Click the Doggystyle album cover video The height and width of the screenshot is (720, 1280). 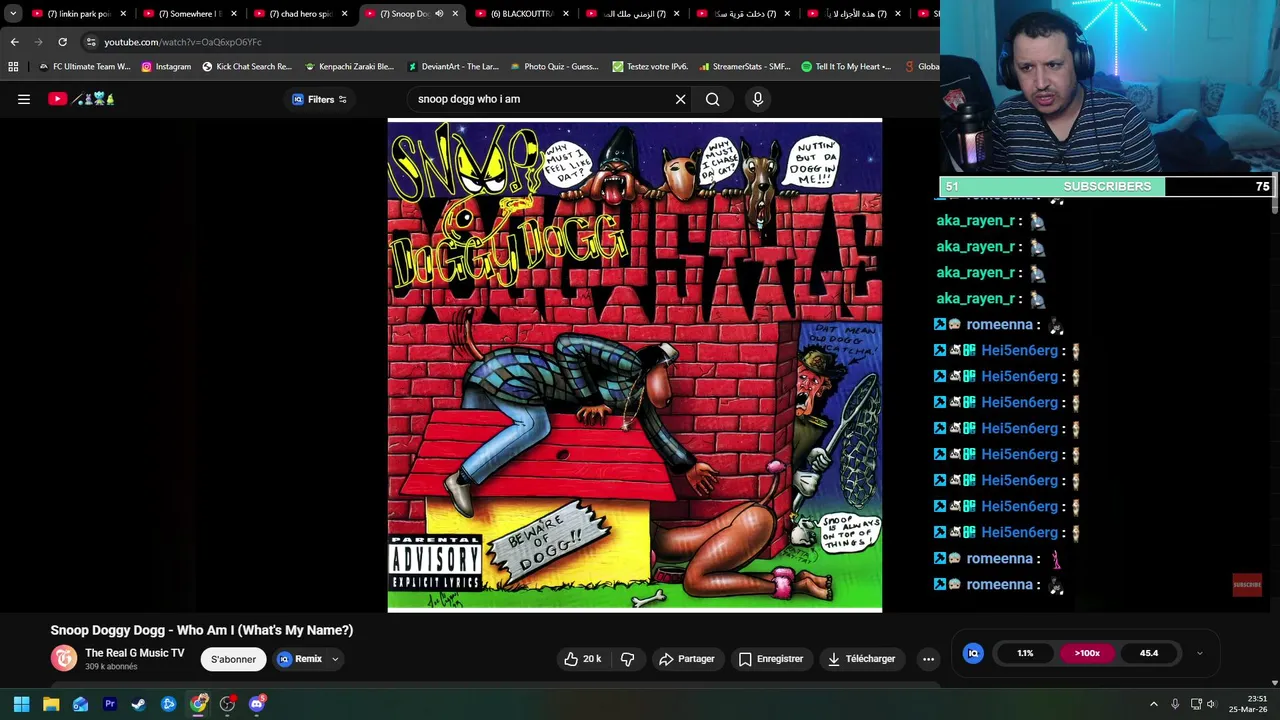pos(635,365)
